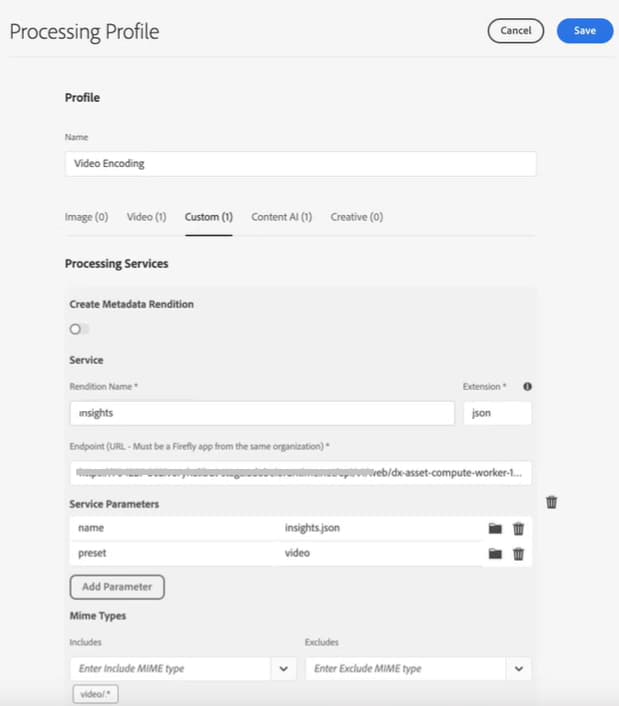619x706 pixels.
Task: Delete the preset parameter row
Action: [x=518, y=553]
